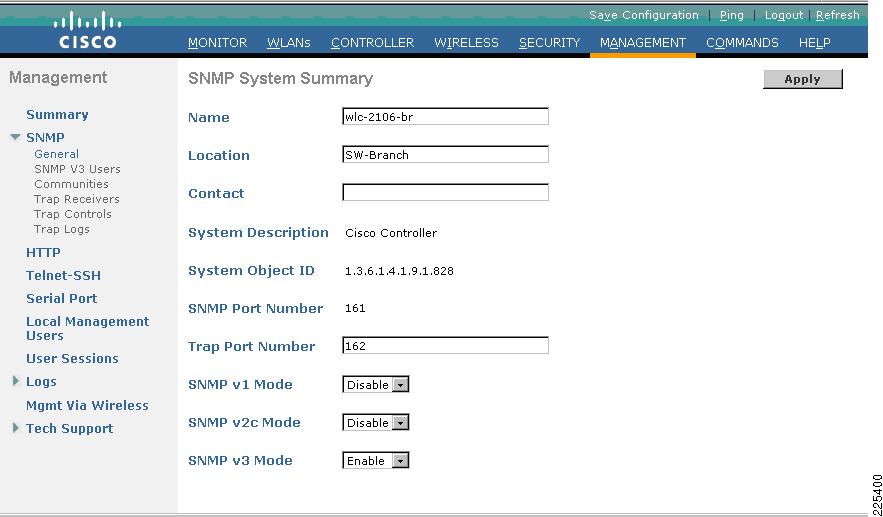This screenshot has width=883, height=517.
Task: Click the Ping link
Action: pos(732,15)
